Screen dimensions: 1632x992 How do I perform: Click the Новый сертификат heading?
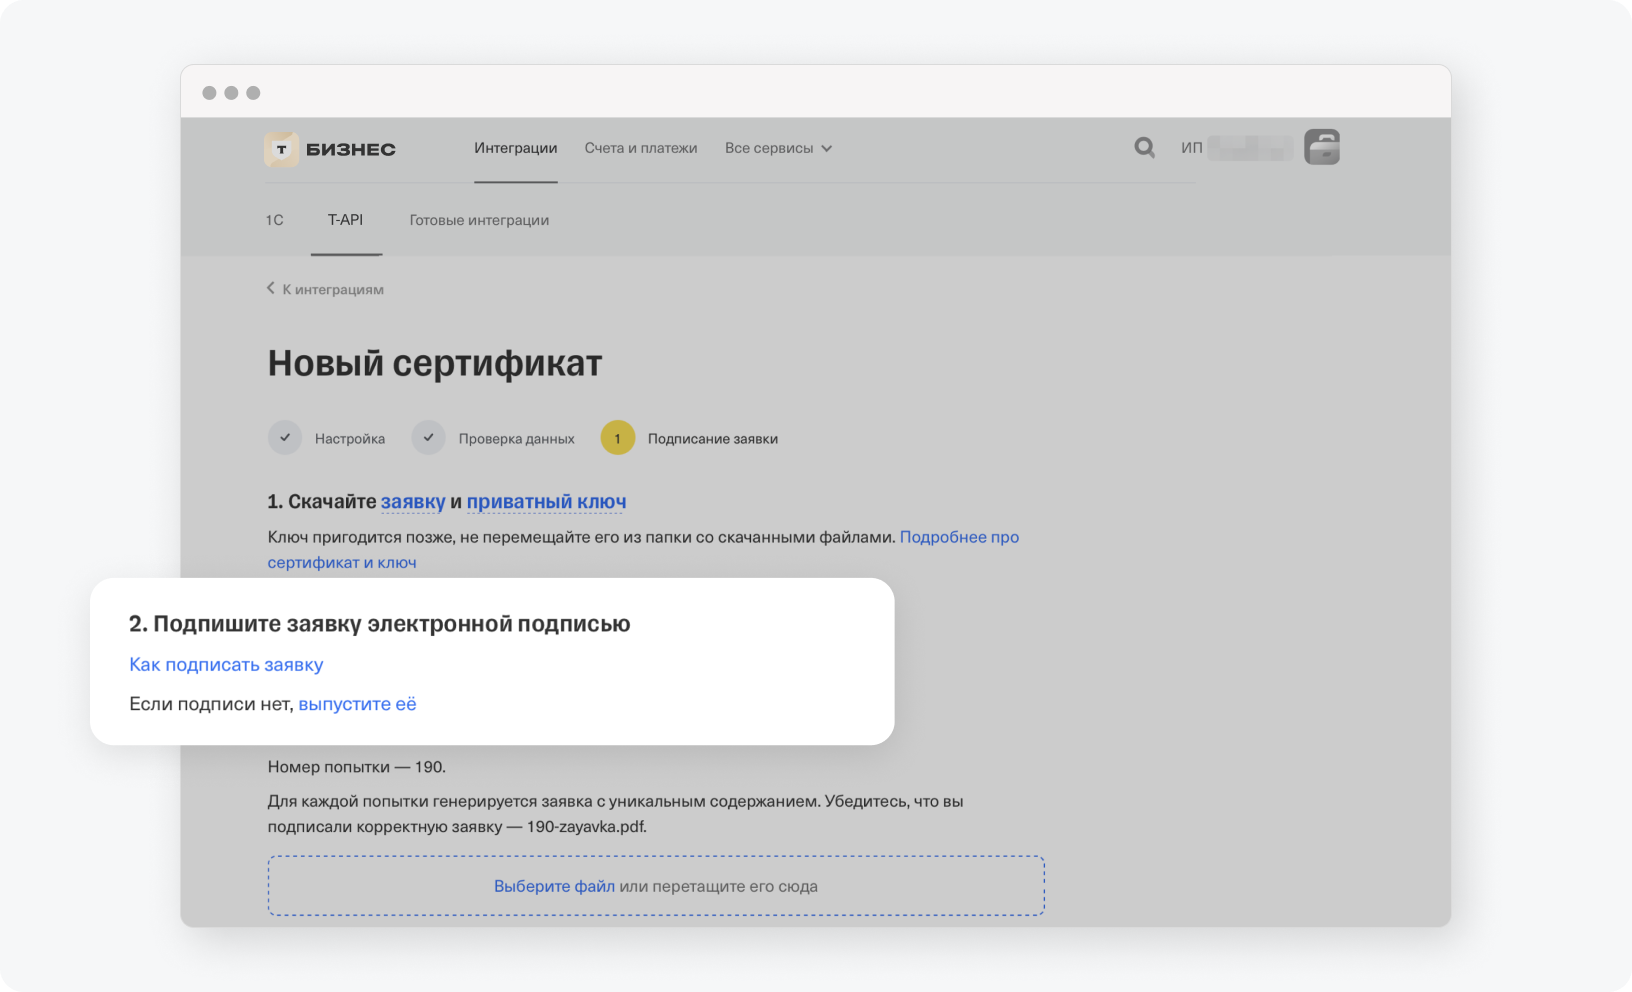(435, 363)
